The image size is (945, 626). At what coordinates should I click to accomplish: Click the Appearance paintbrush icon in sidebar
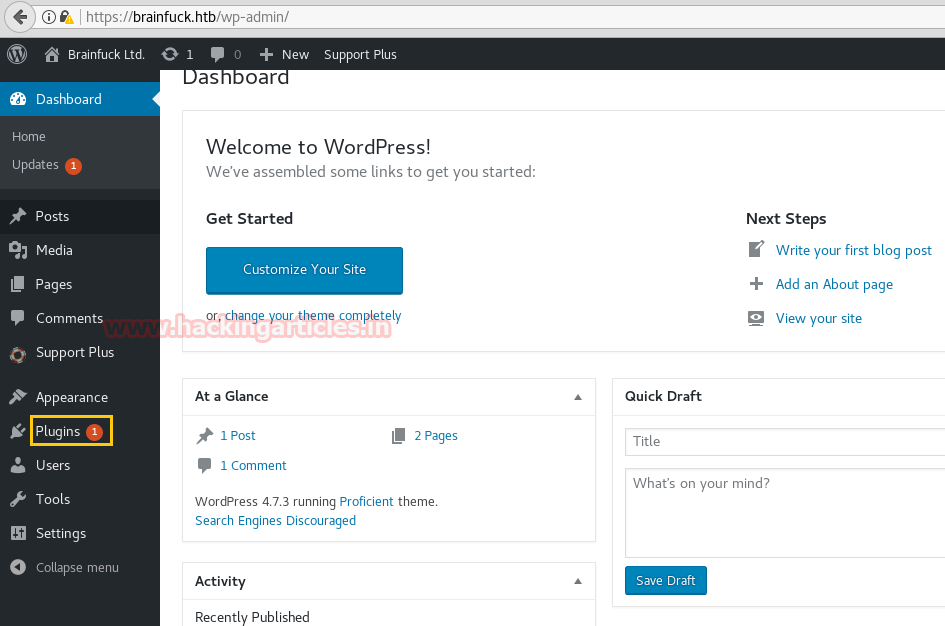coord(18,396)
